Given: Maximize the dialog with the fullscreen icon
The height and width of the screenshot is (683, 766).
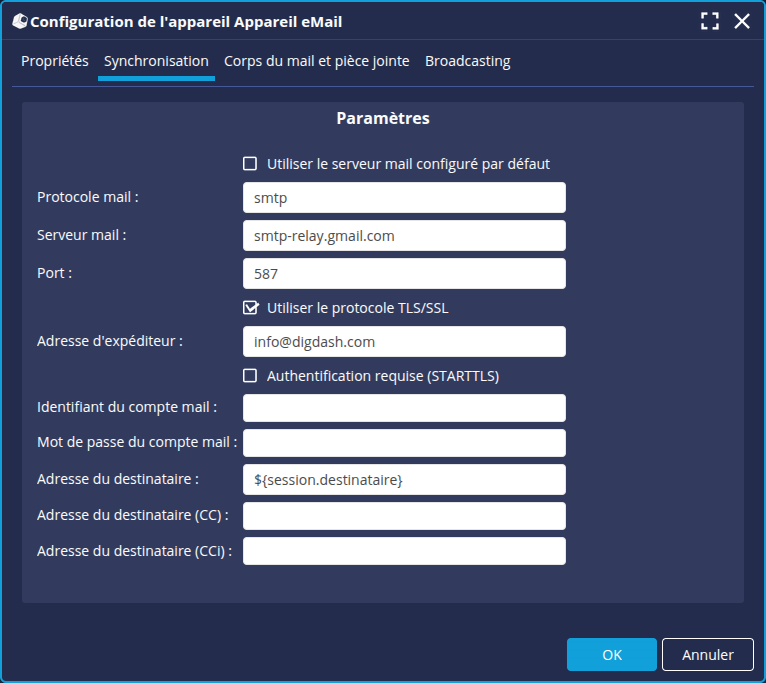Looking at the screenshot, I should [710, 21].
